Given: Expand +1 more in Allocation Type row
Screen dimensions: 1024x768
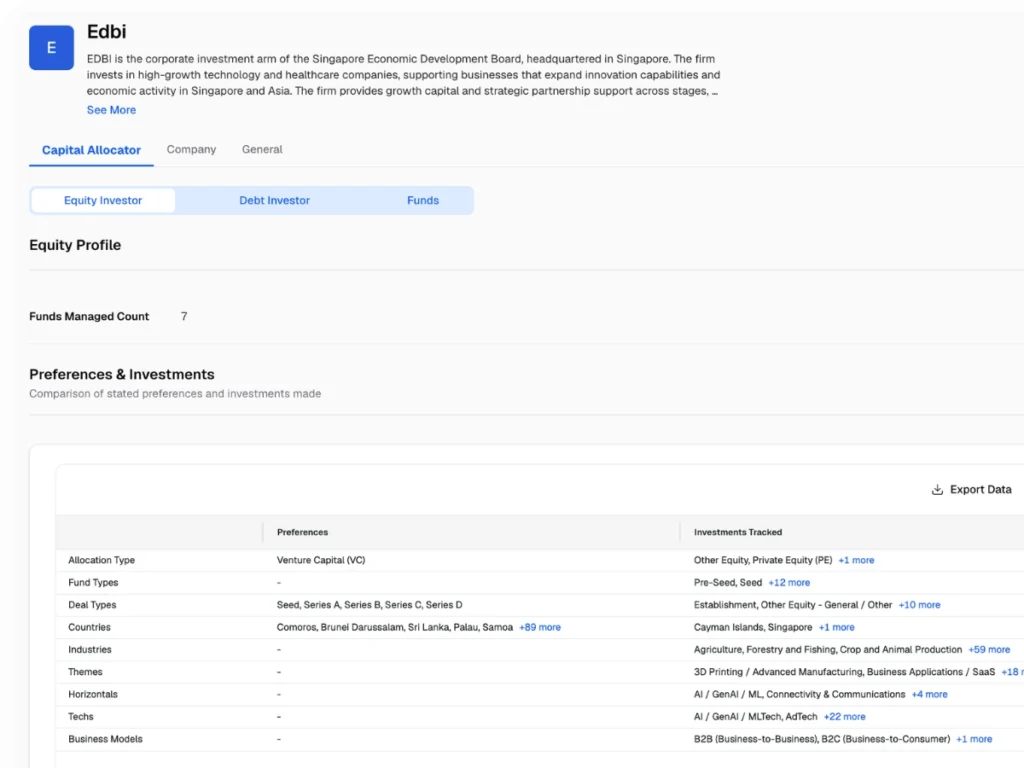Looking at the screenshot, I should [856, 560].
